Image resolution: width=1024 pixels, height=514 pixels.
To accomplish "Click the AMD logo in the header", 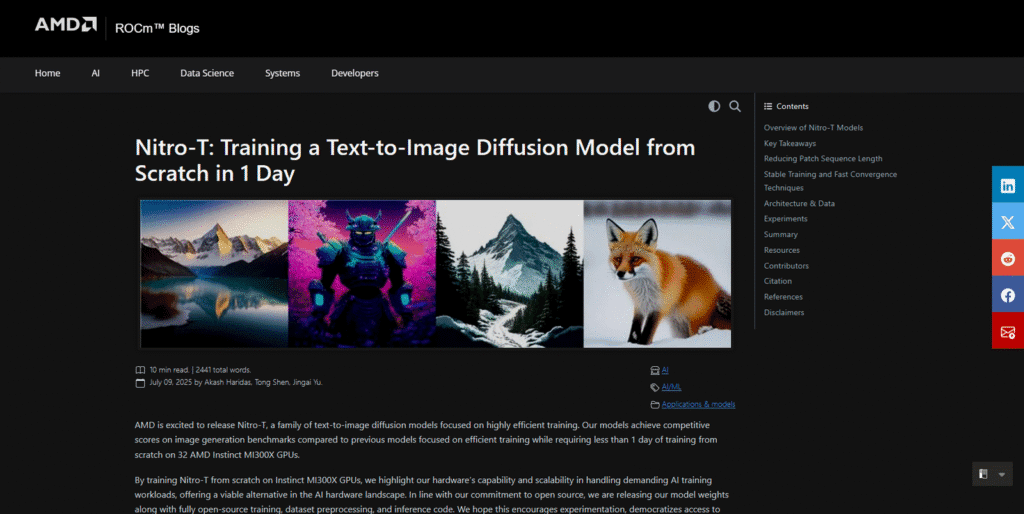I will [x=66, y=25].
